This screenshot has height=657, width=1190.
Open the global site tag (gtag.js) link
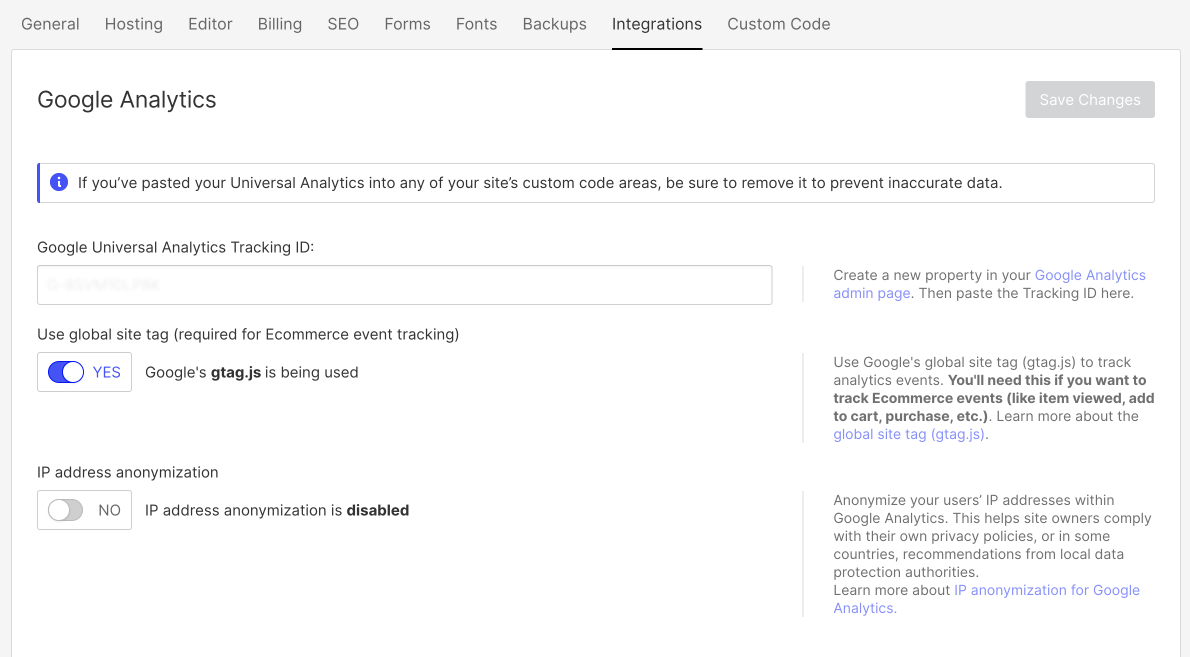909,434
